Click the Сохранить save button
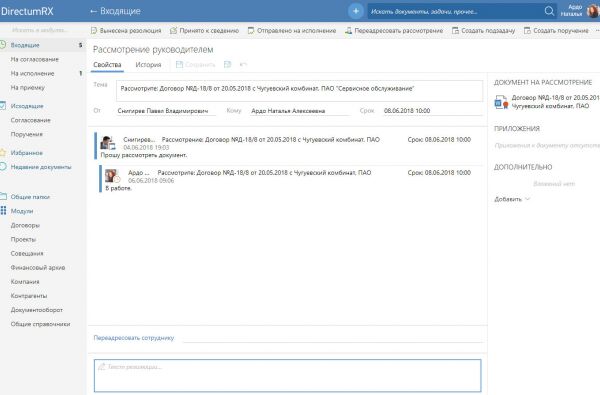The height and width of the screenshot is (395, 600). click(196, 65)
